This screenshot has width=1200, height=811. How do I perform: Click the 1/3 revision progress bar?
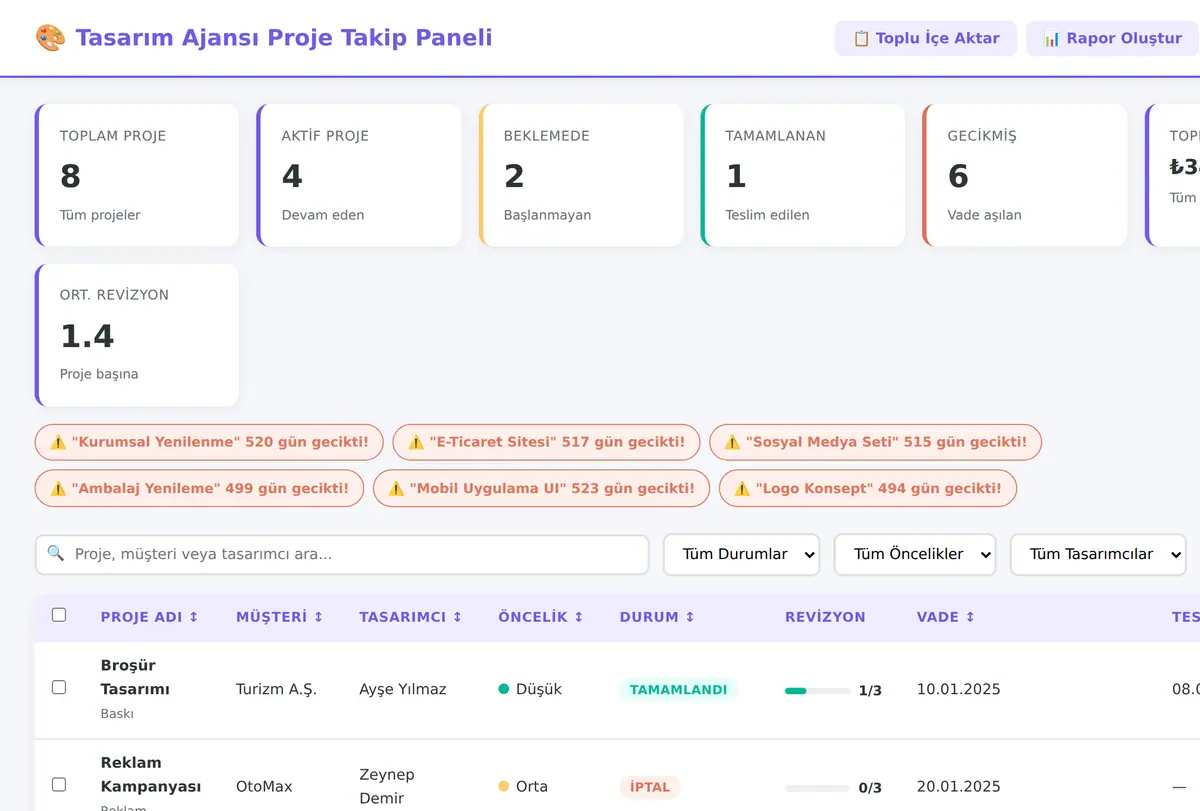click(x=817, y=690)
